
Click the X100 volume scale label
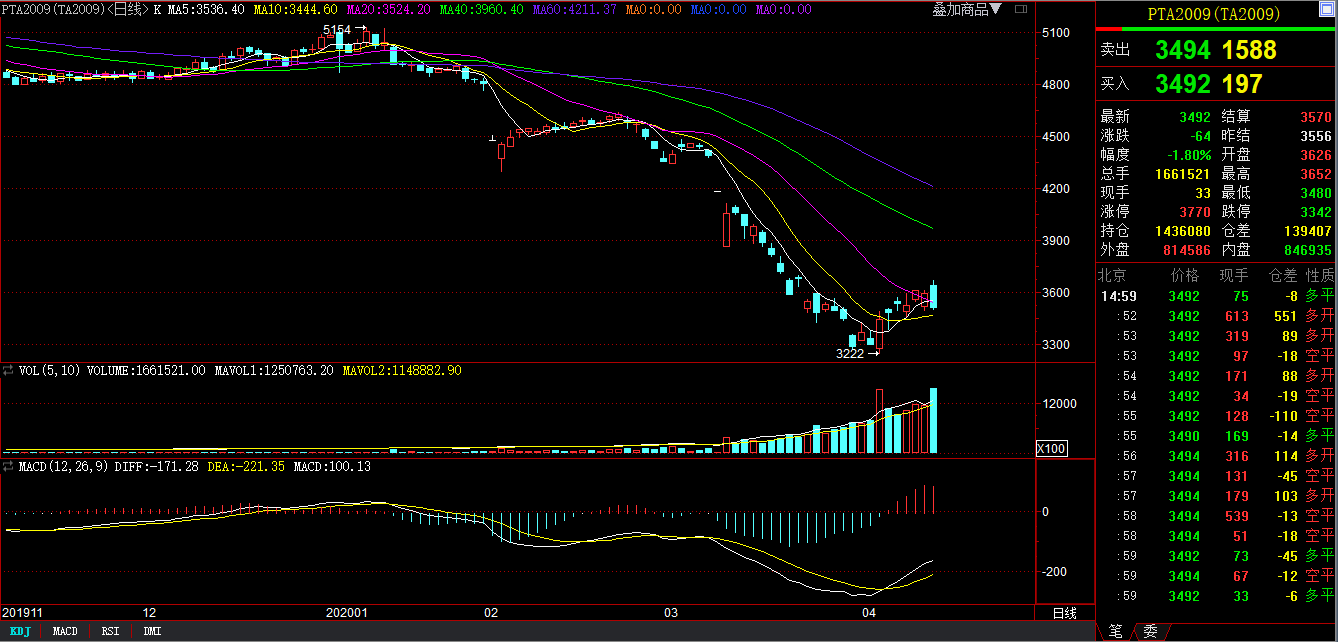pyautogui.click(x=1052, y=448)
